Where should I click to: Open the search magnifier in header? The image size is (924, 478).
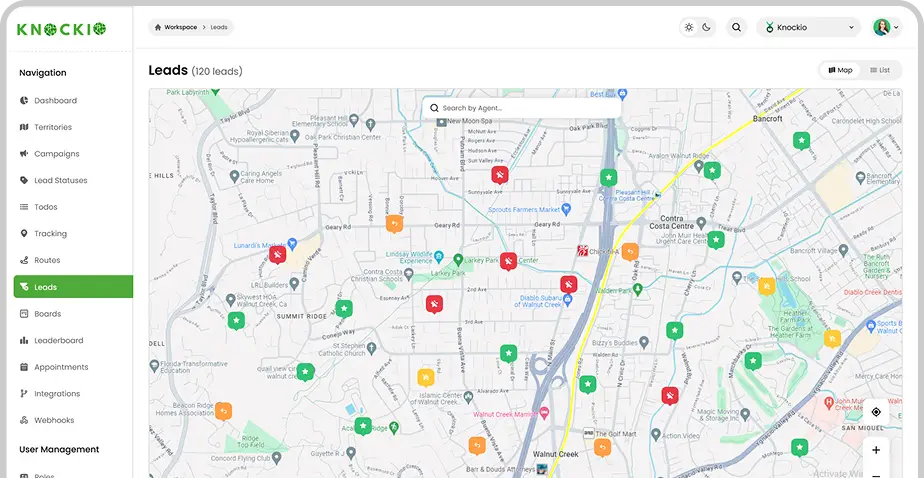tap(737, 27)
